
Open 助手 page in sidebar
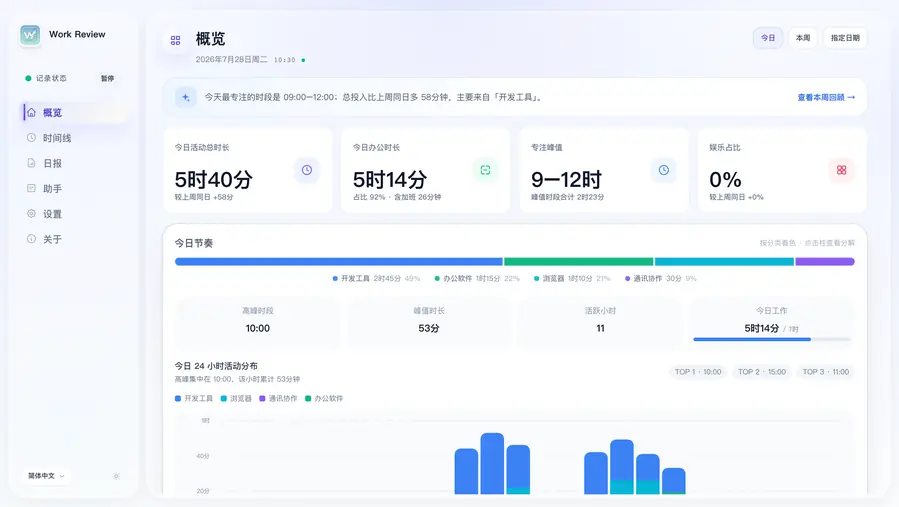tap(74, 188)
